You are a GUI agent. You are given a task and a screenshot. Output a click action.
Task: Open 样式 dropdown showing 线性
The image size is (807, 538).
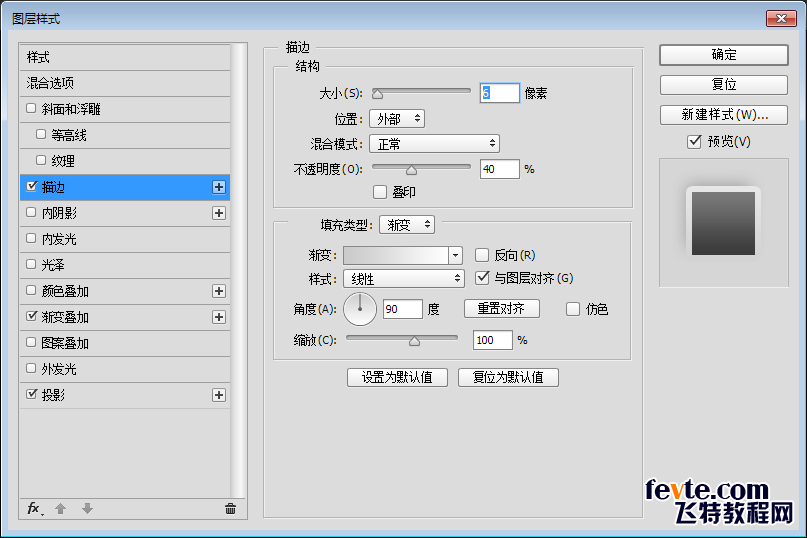click(404, 279)
